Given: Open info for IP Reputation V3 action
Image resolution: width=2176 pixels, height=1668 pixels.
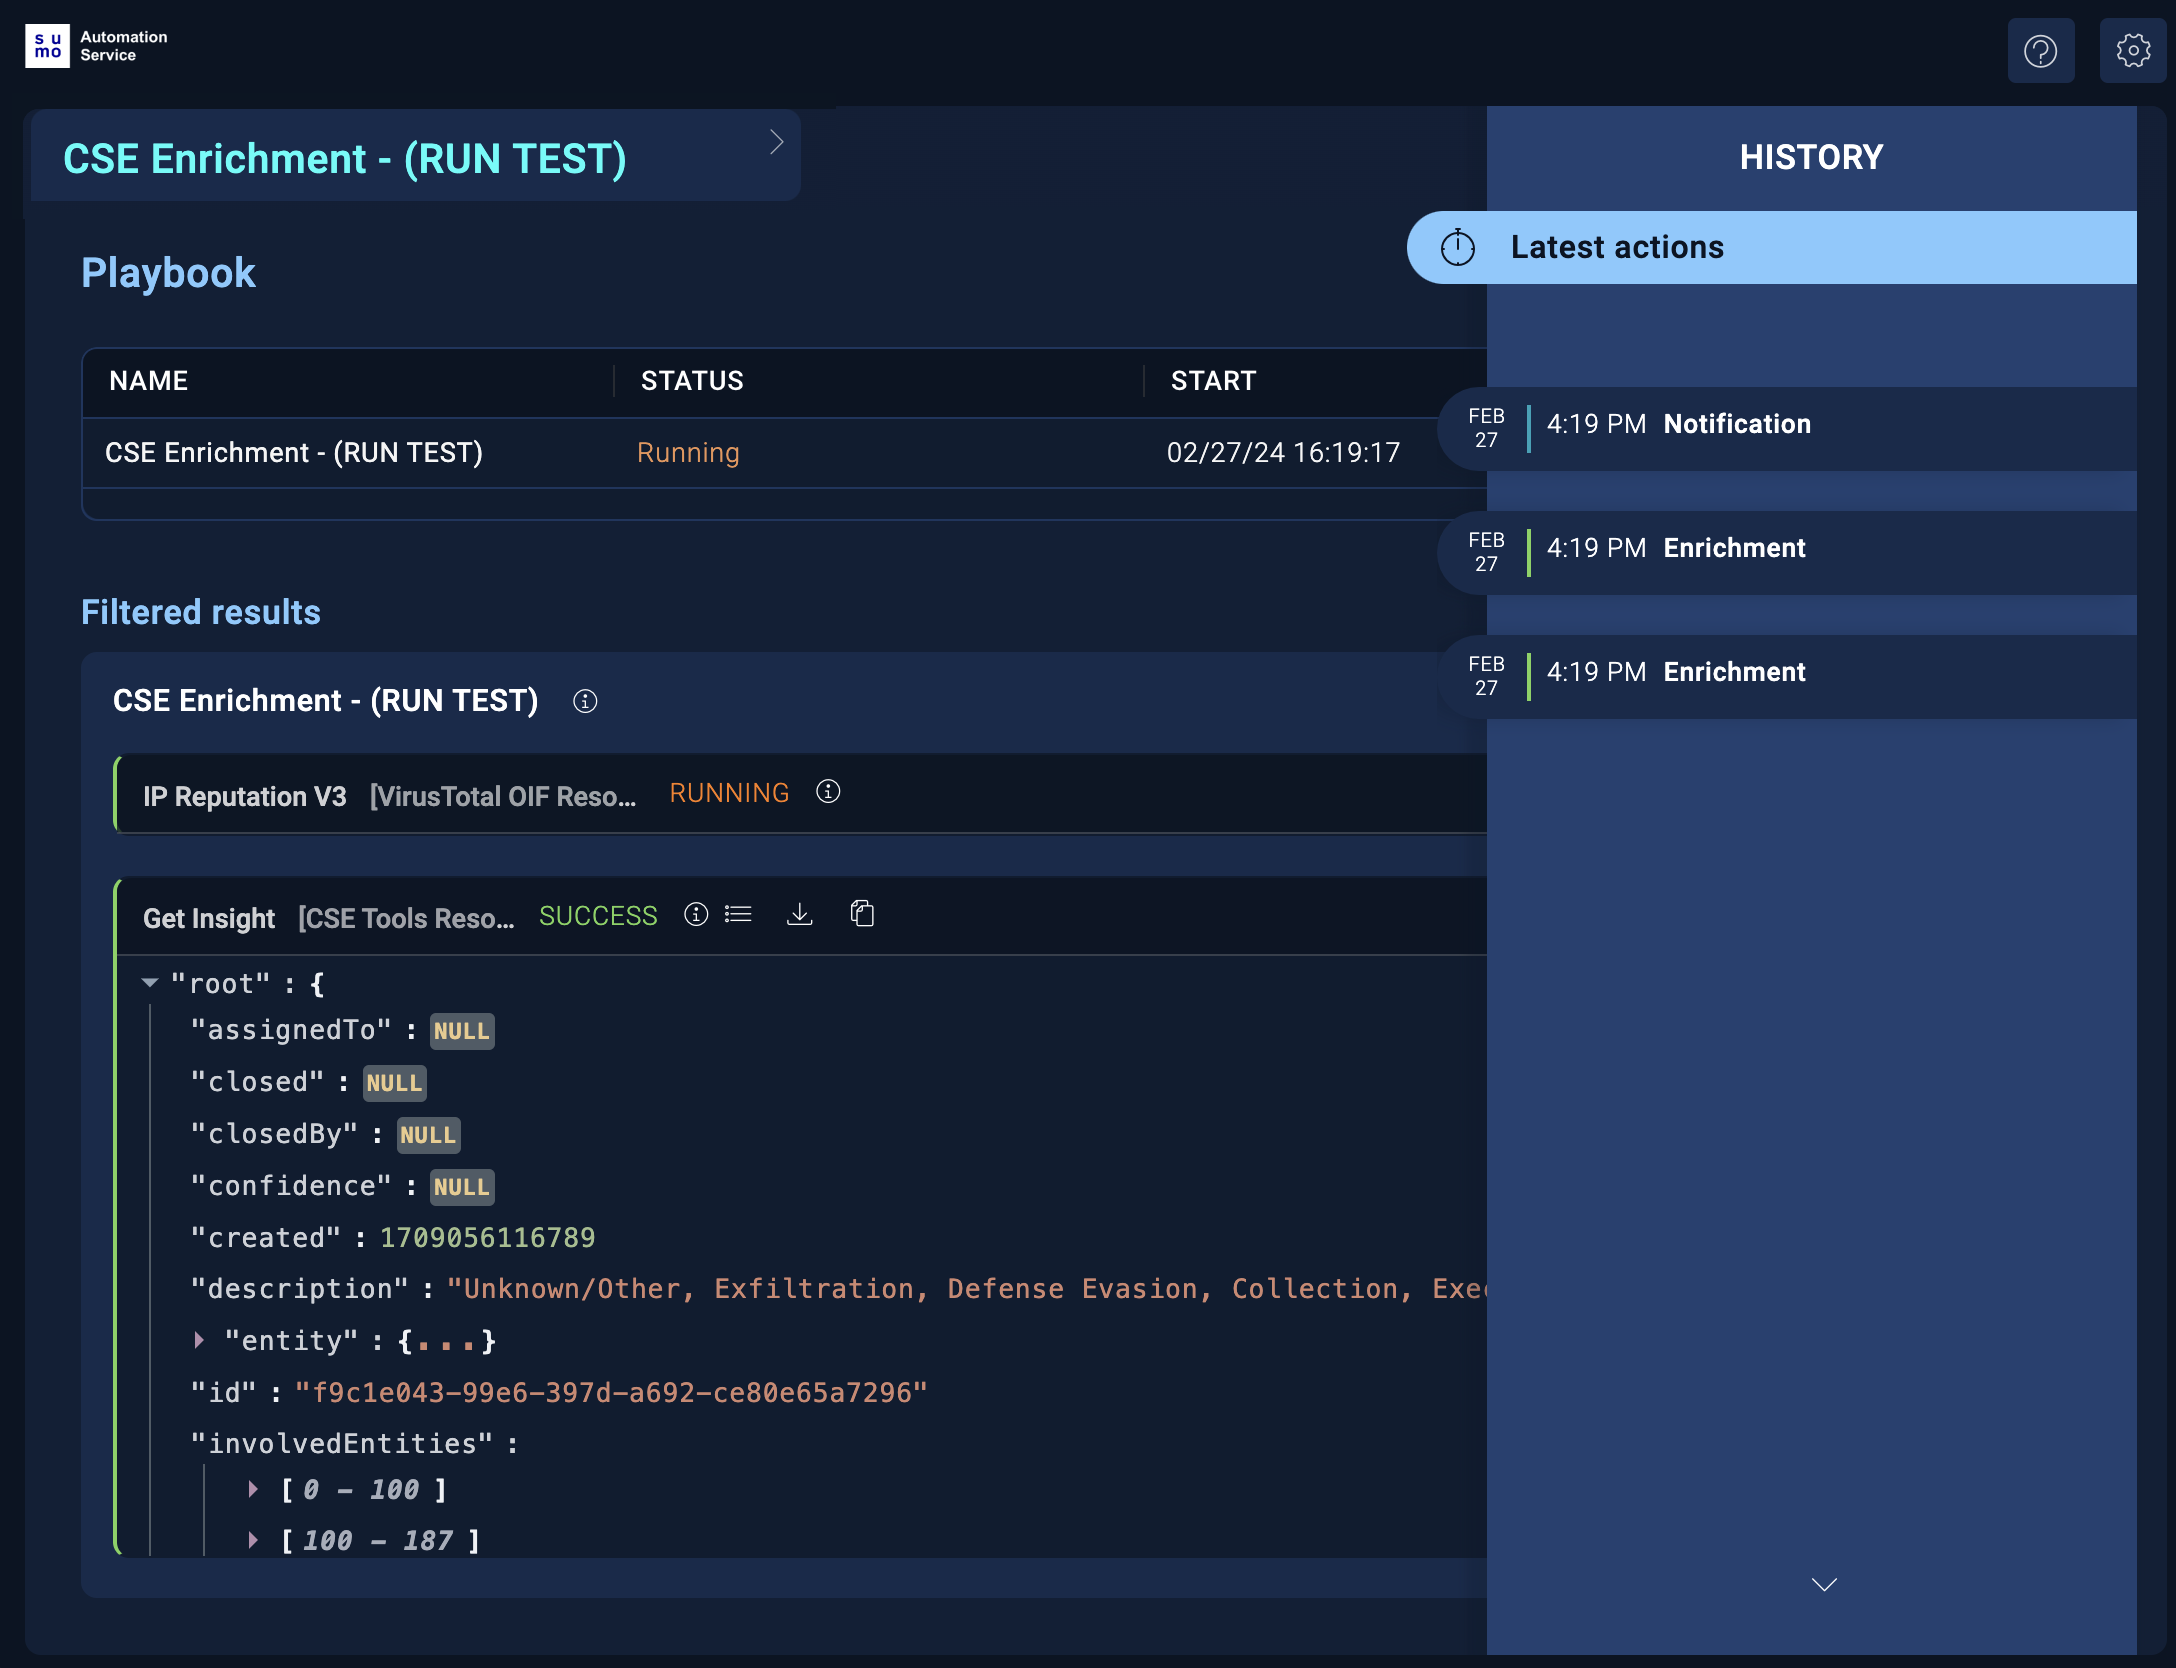Looking at the screenshot, I should pyautogui.click(x=828, y=792).
